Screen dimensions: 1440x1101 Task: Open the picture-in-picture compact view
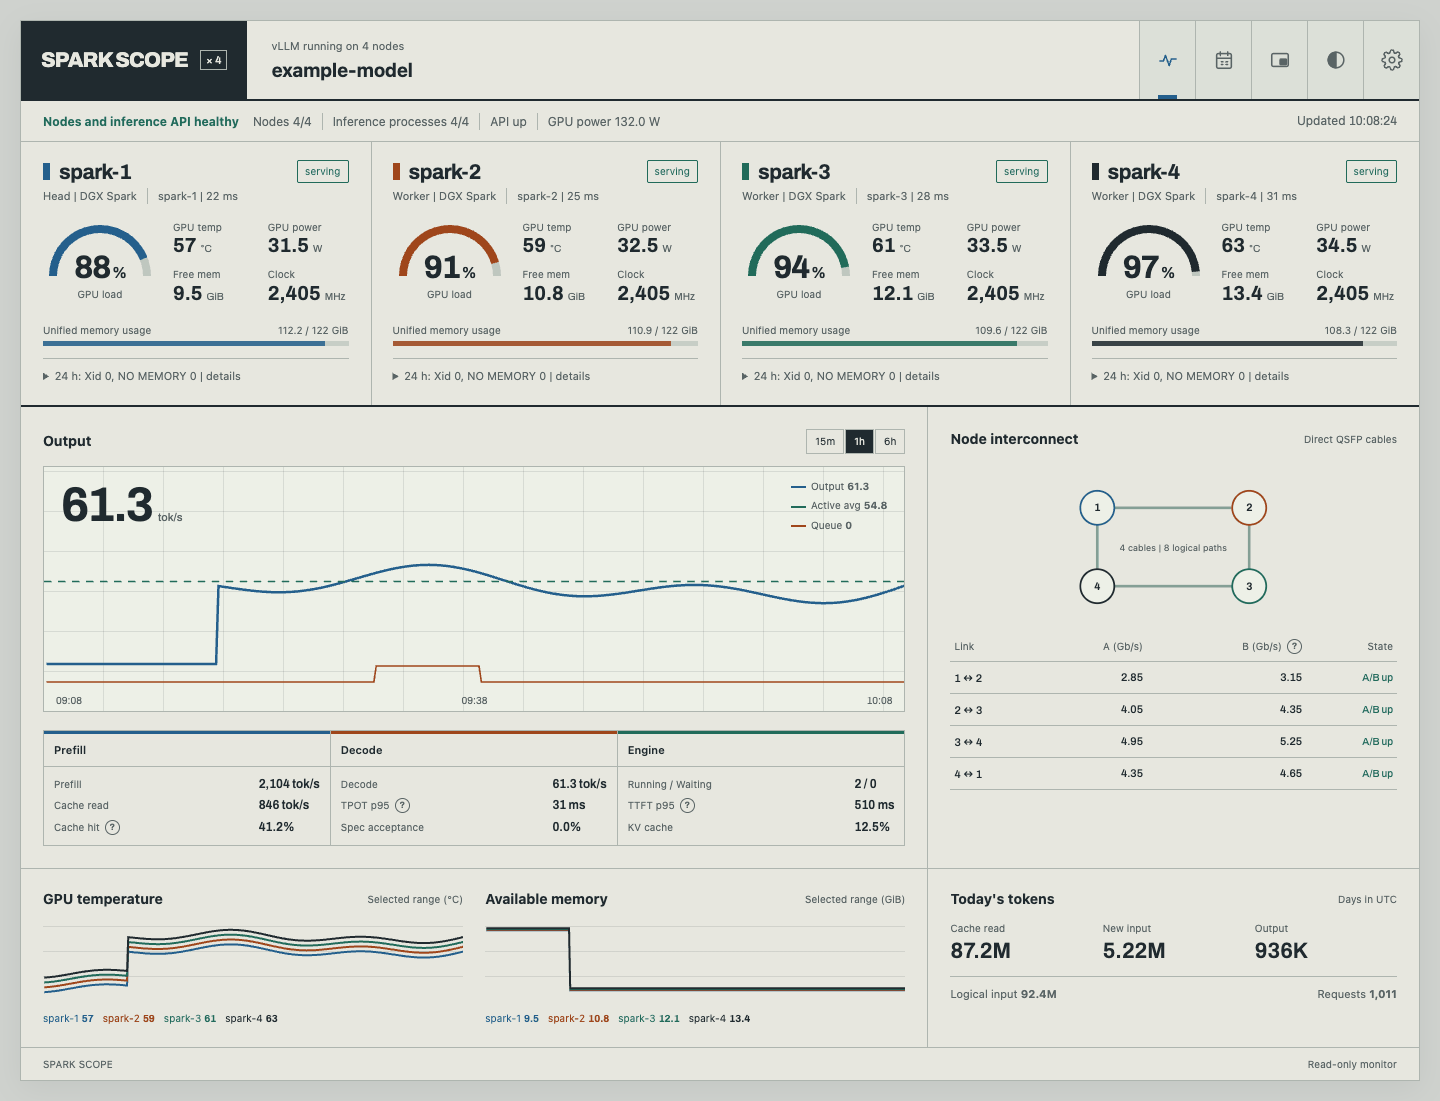point(1280,60)
